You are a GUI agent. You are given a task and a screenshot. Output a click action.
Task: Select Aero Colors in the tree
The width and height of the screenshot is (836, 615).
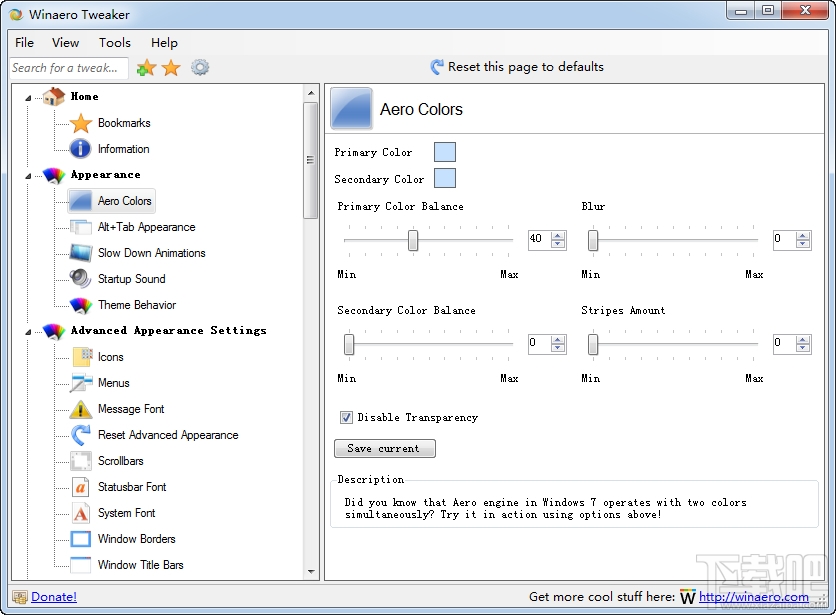[x=111, y=201]
